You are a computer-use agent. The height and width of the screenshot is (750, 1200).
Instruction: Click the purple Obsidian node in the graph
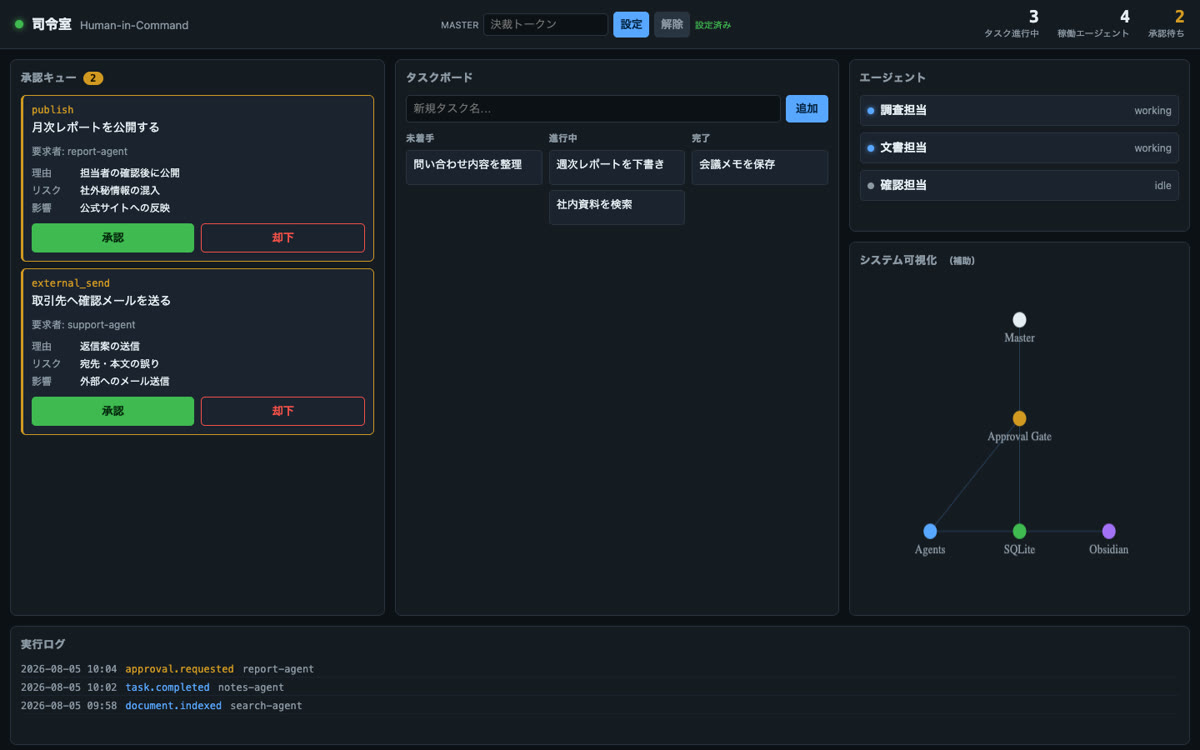pos(1108,531)
